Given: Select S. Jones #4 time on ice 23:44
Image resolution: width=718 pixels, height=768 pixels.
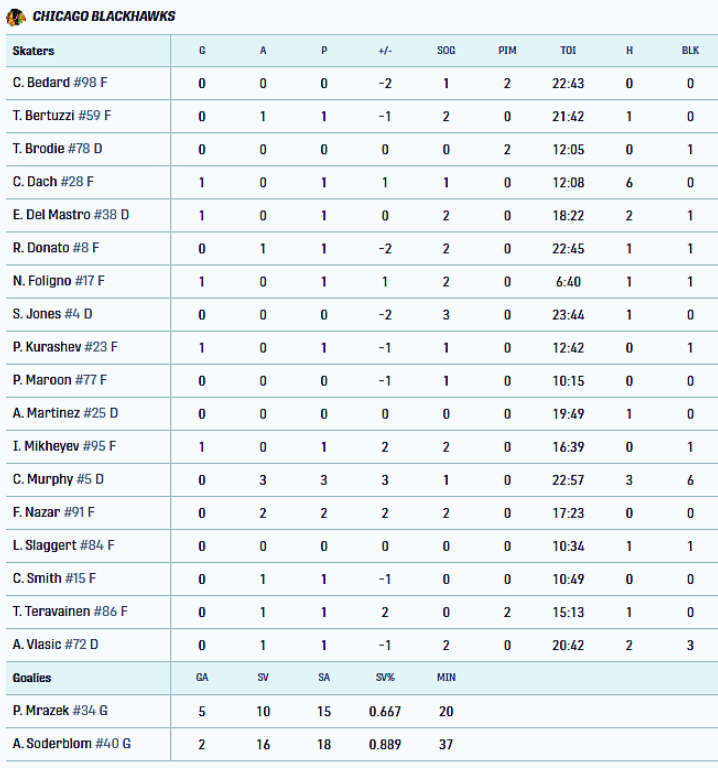Looking at the screenshot, I should 568,315.
